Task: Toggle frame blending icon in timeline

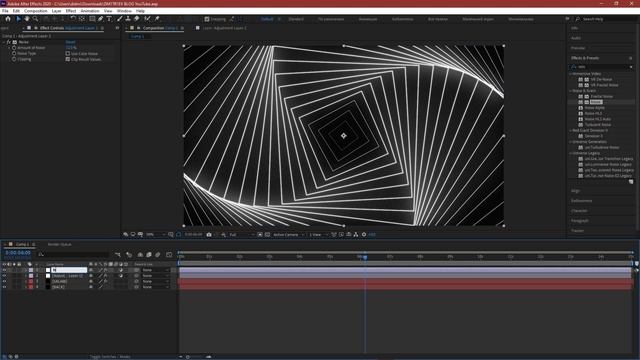Action: pyautogui.click(x=149, y=255)
